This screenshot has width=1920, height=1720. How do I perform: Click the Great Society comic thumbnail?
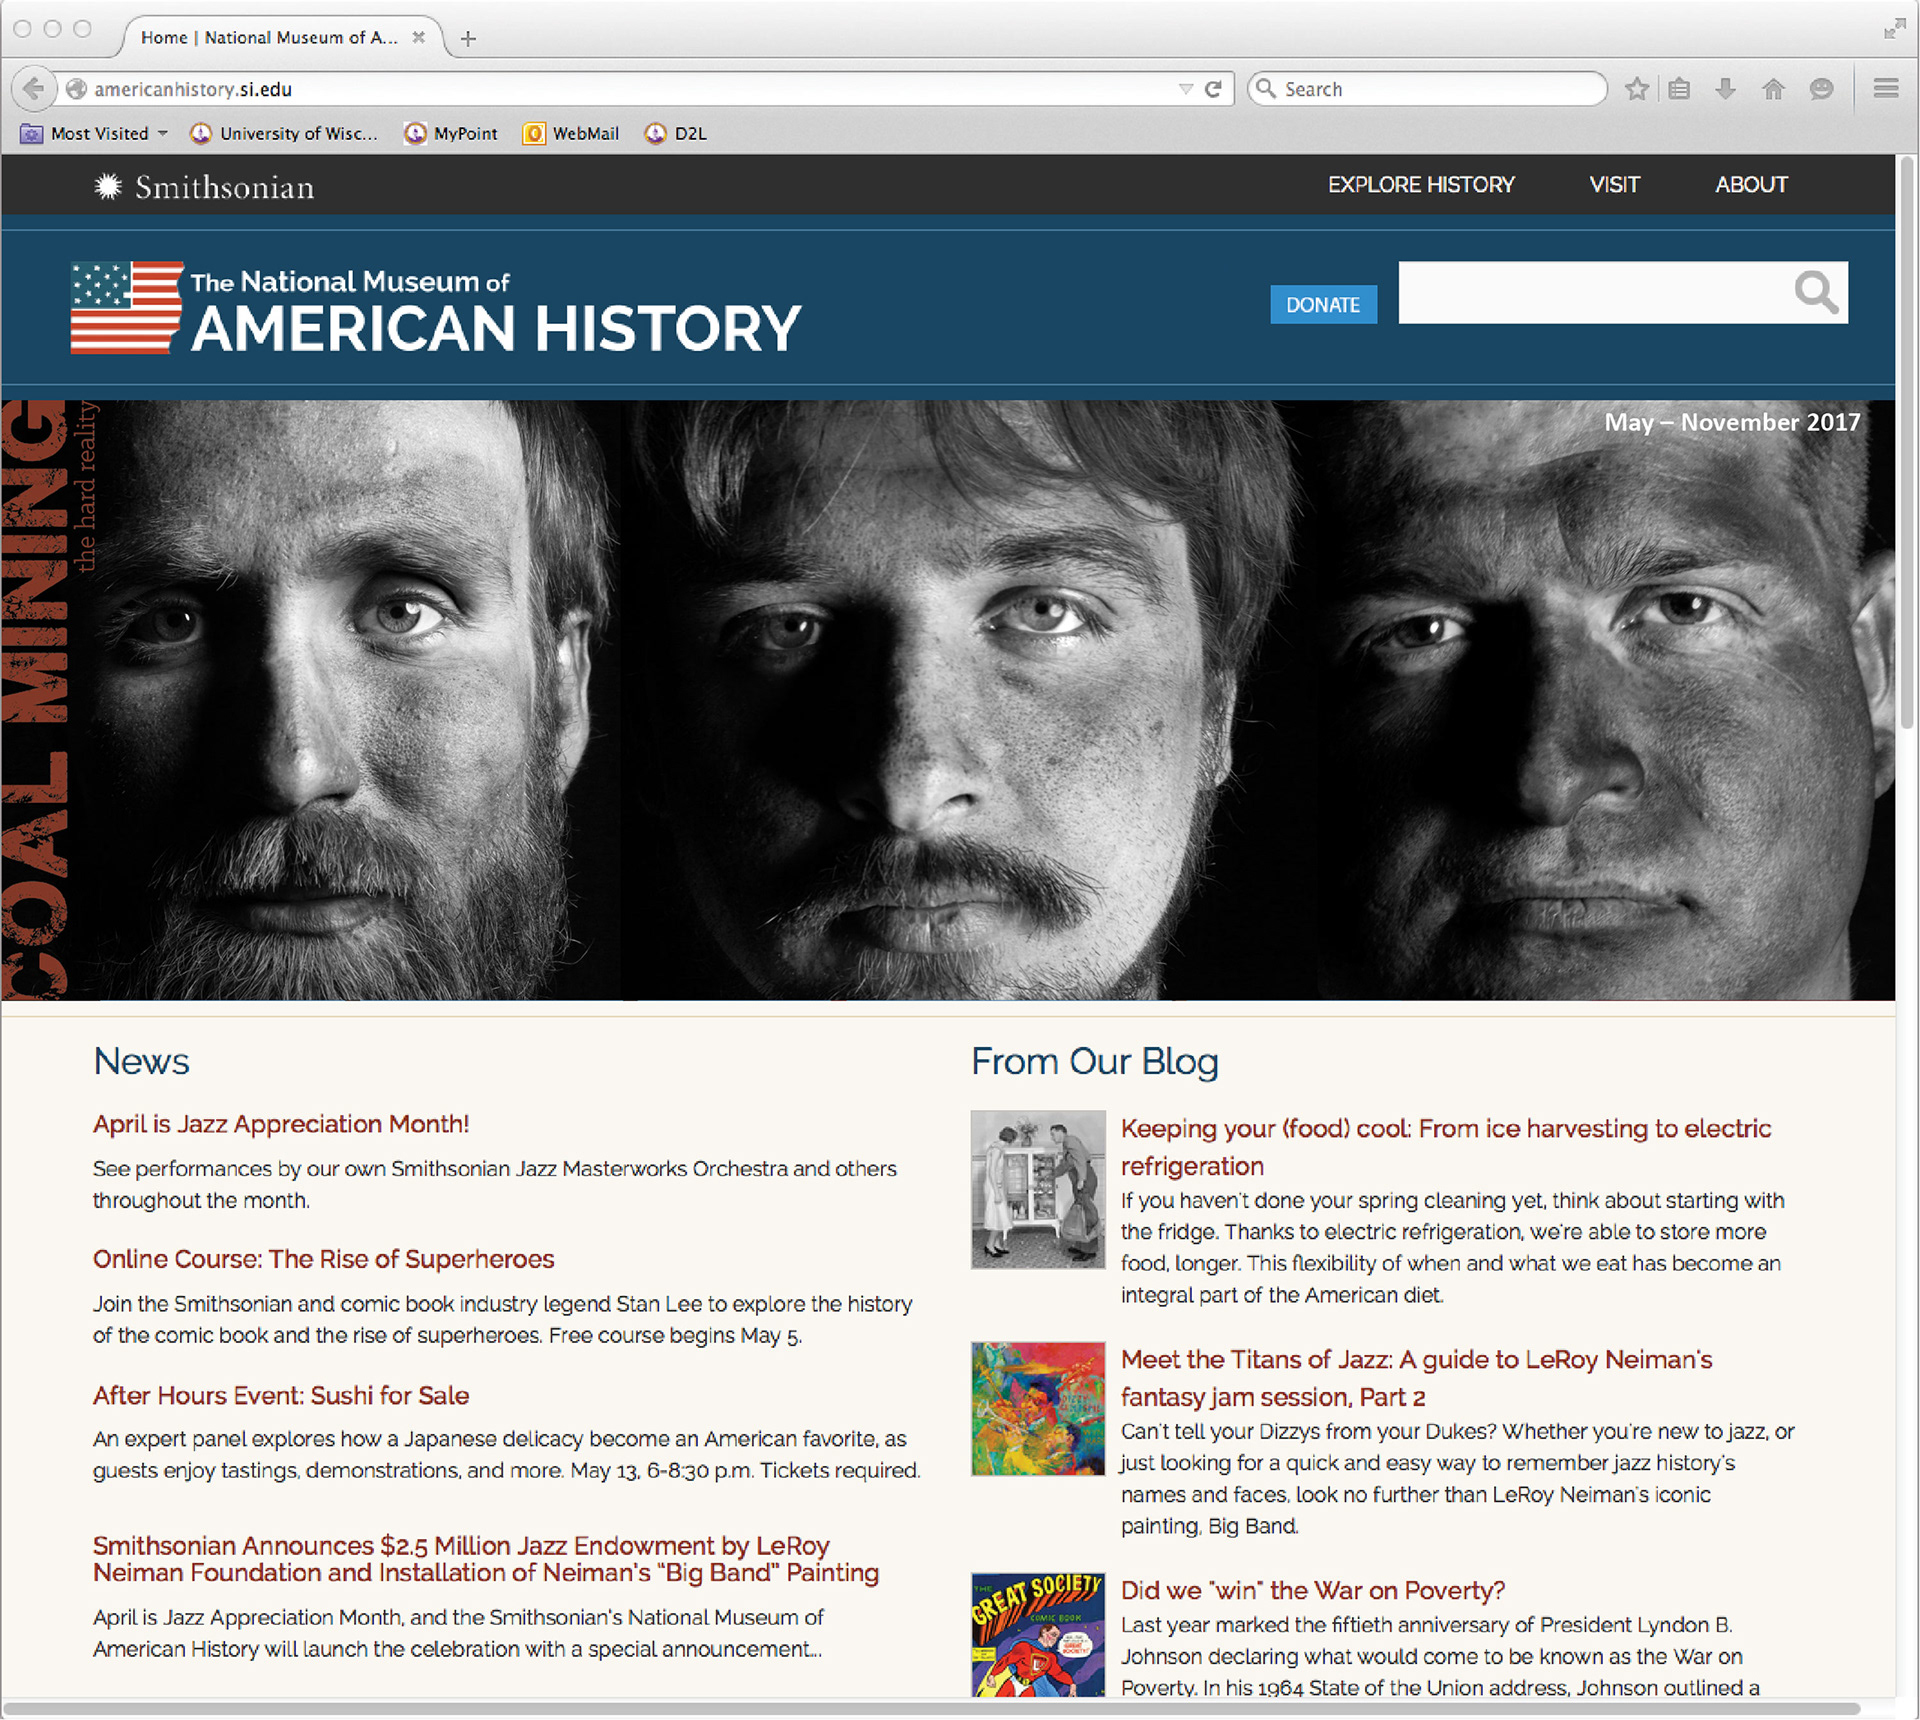1038,1634
